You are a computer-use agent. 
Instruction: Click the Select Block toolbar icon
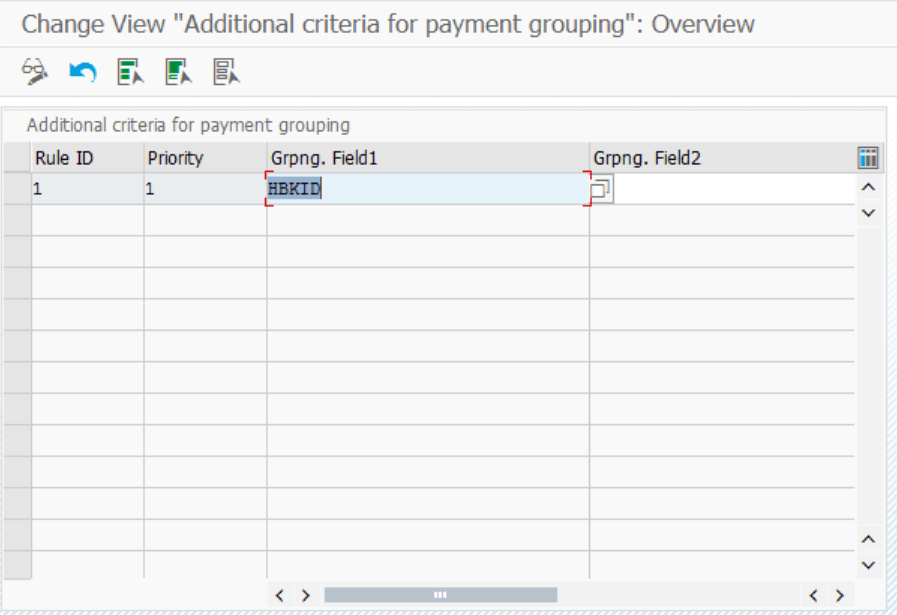tap(178, 72)
